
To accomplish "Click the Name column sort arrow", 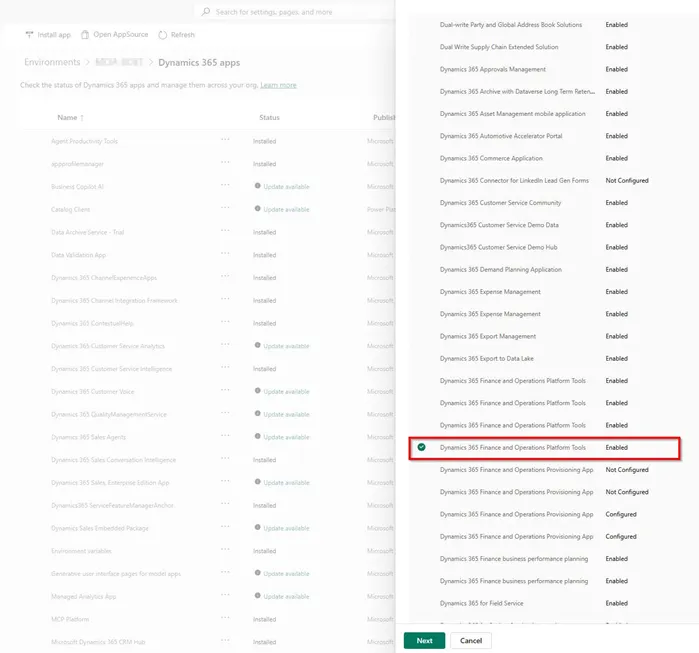I will pyautogui.click(x=82, y=118).
